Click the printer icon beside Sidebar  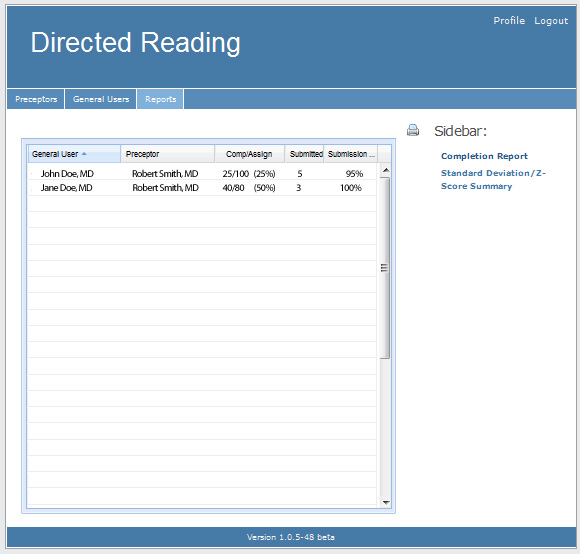413,130
